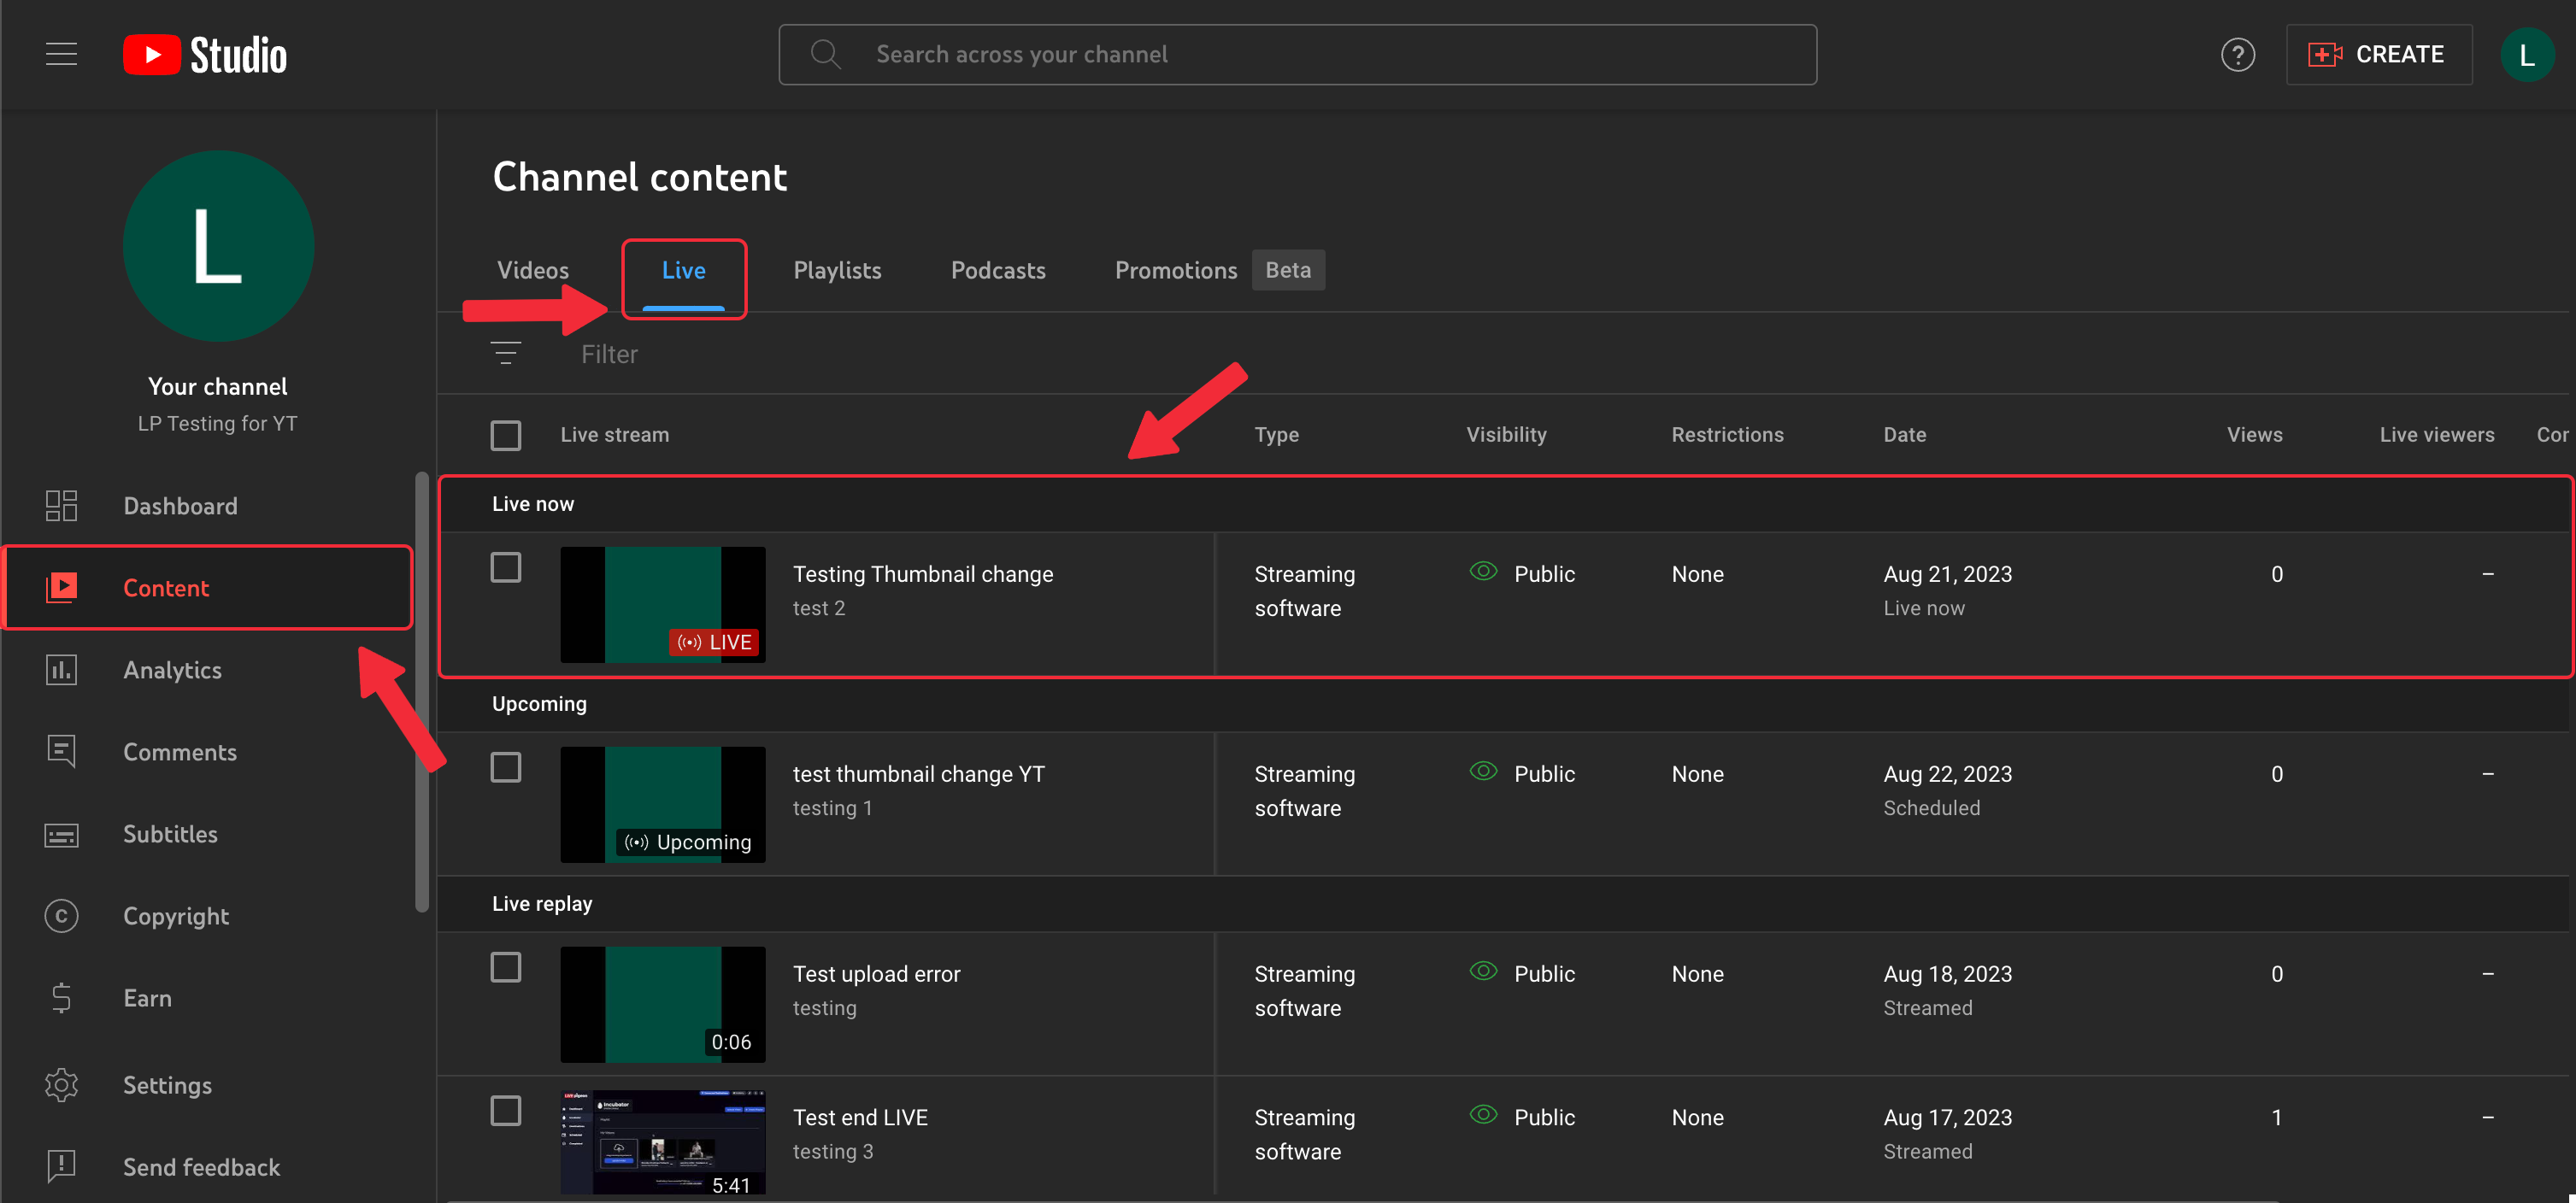Image resolution: width=2576 pixels, height=1203 pixels.
Task: Click the Dashboard sidebar icon
Action: point(61,506)
